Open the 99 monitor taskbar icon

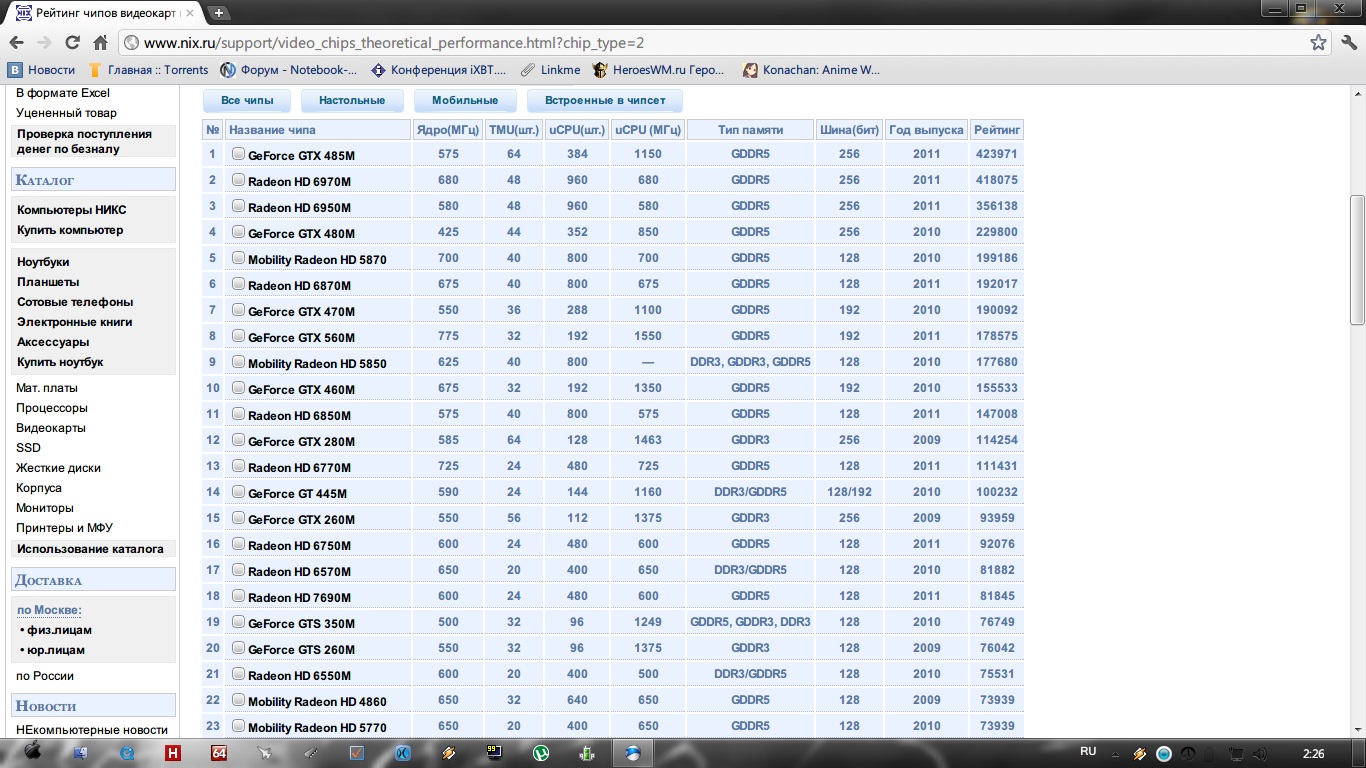[495, 753]
